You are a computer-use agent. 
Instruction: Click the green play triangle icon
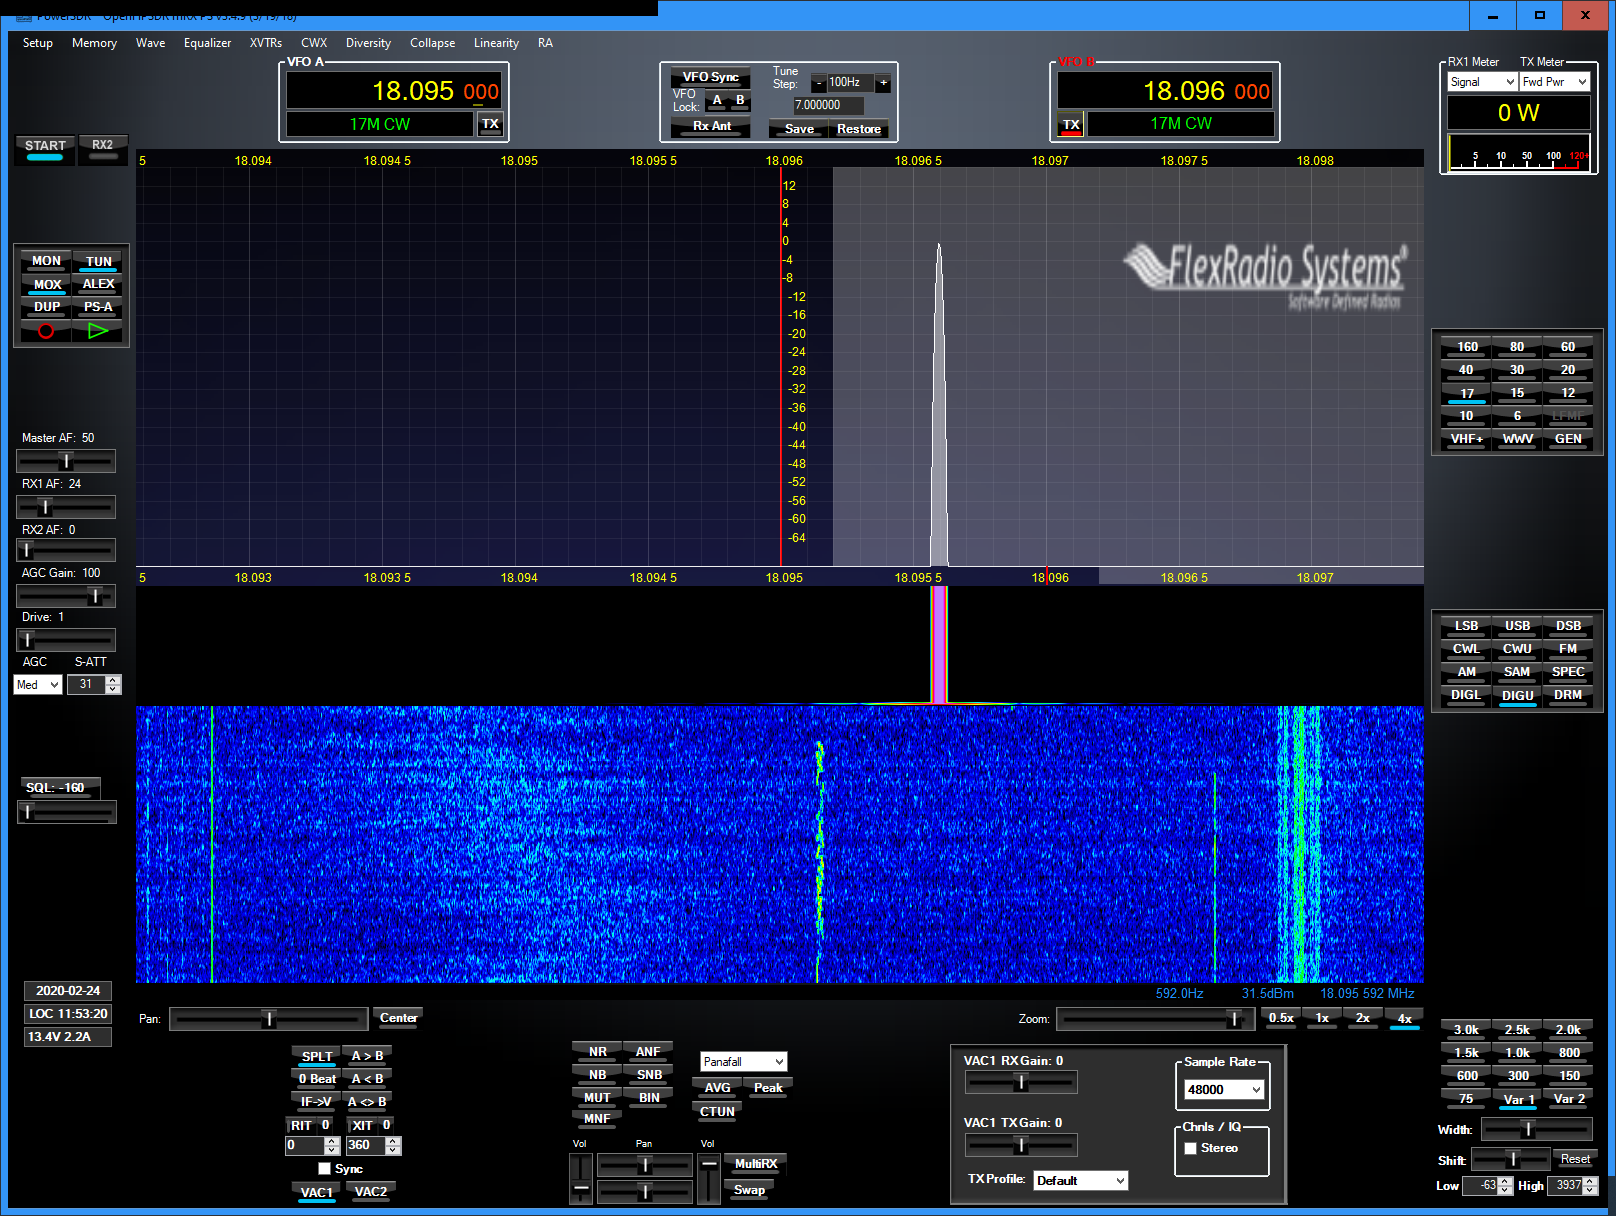98,331
